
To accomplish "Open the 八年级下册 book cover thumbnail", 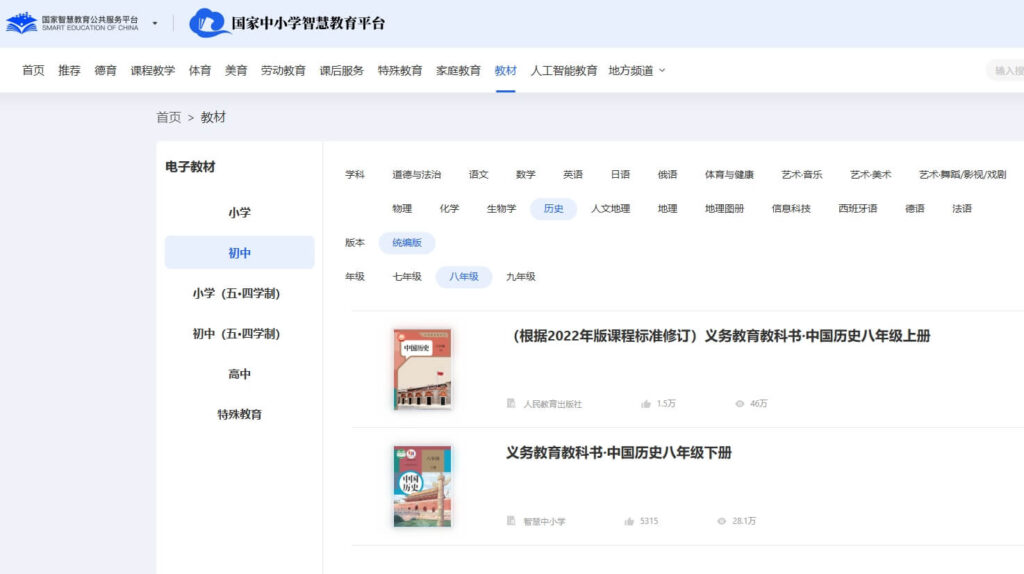I will tap(422, 486).
